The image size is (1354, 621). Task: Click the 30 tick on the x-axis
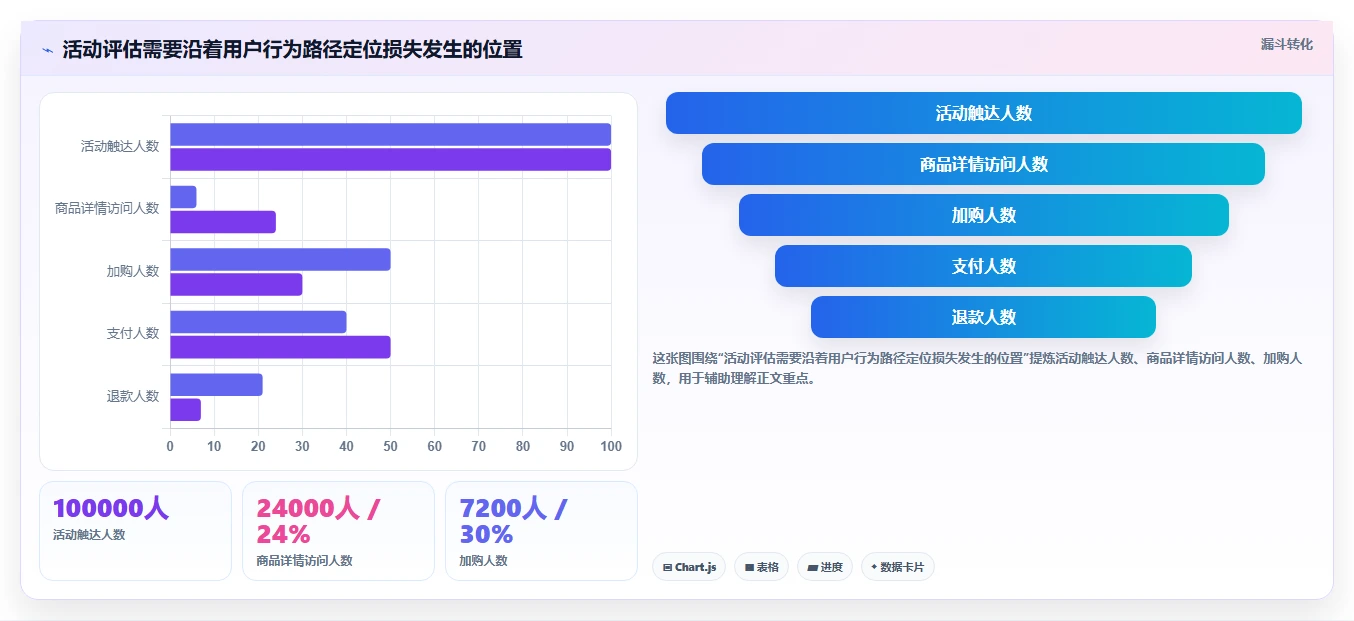302,446
